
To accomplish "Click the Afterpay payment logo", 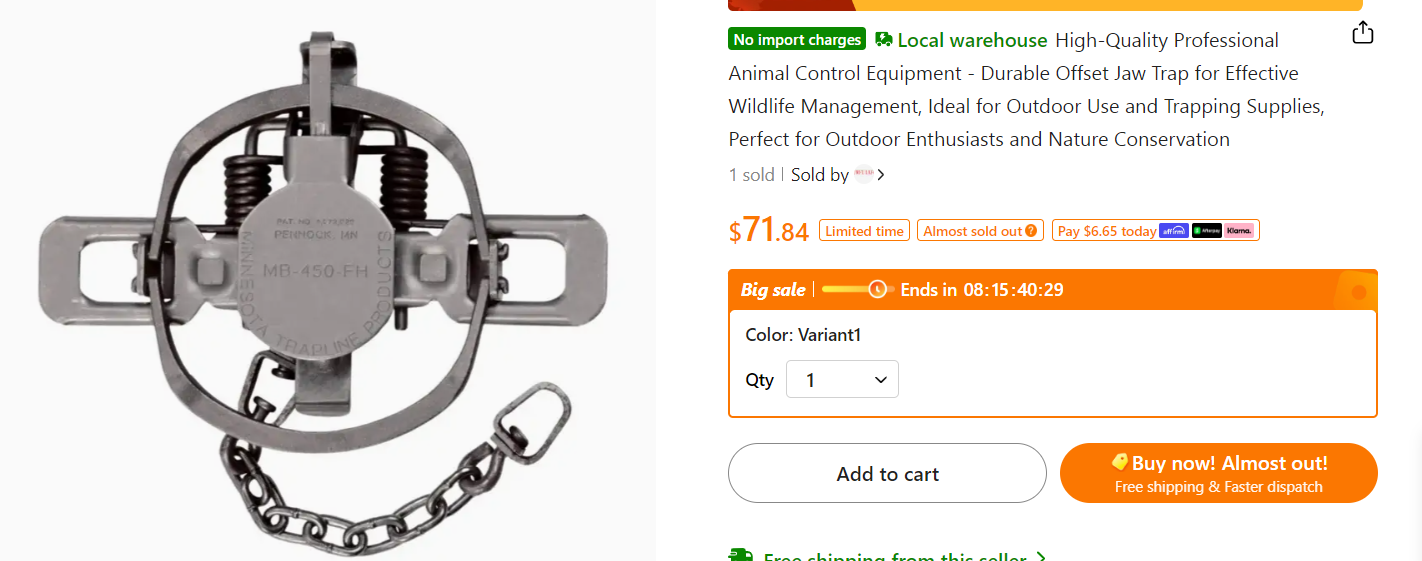I will coord(1206,231).
